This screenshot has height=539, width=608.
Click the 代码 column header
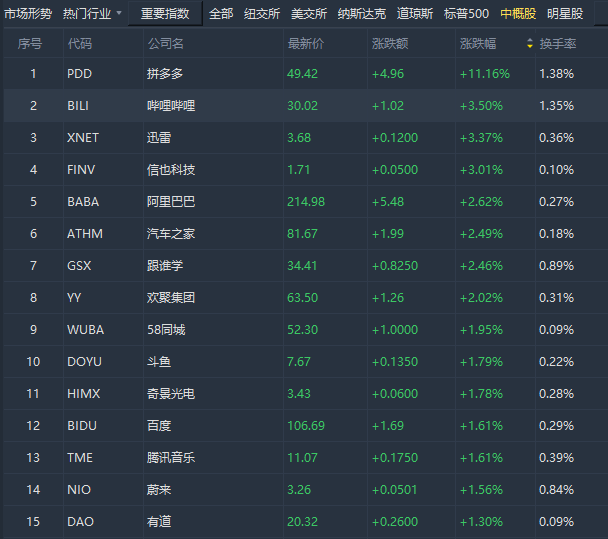(79, 43)
